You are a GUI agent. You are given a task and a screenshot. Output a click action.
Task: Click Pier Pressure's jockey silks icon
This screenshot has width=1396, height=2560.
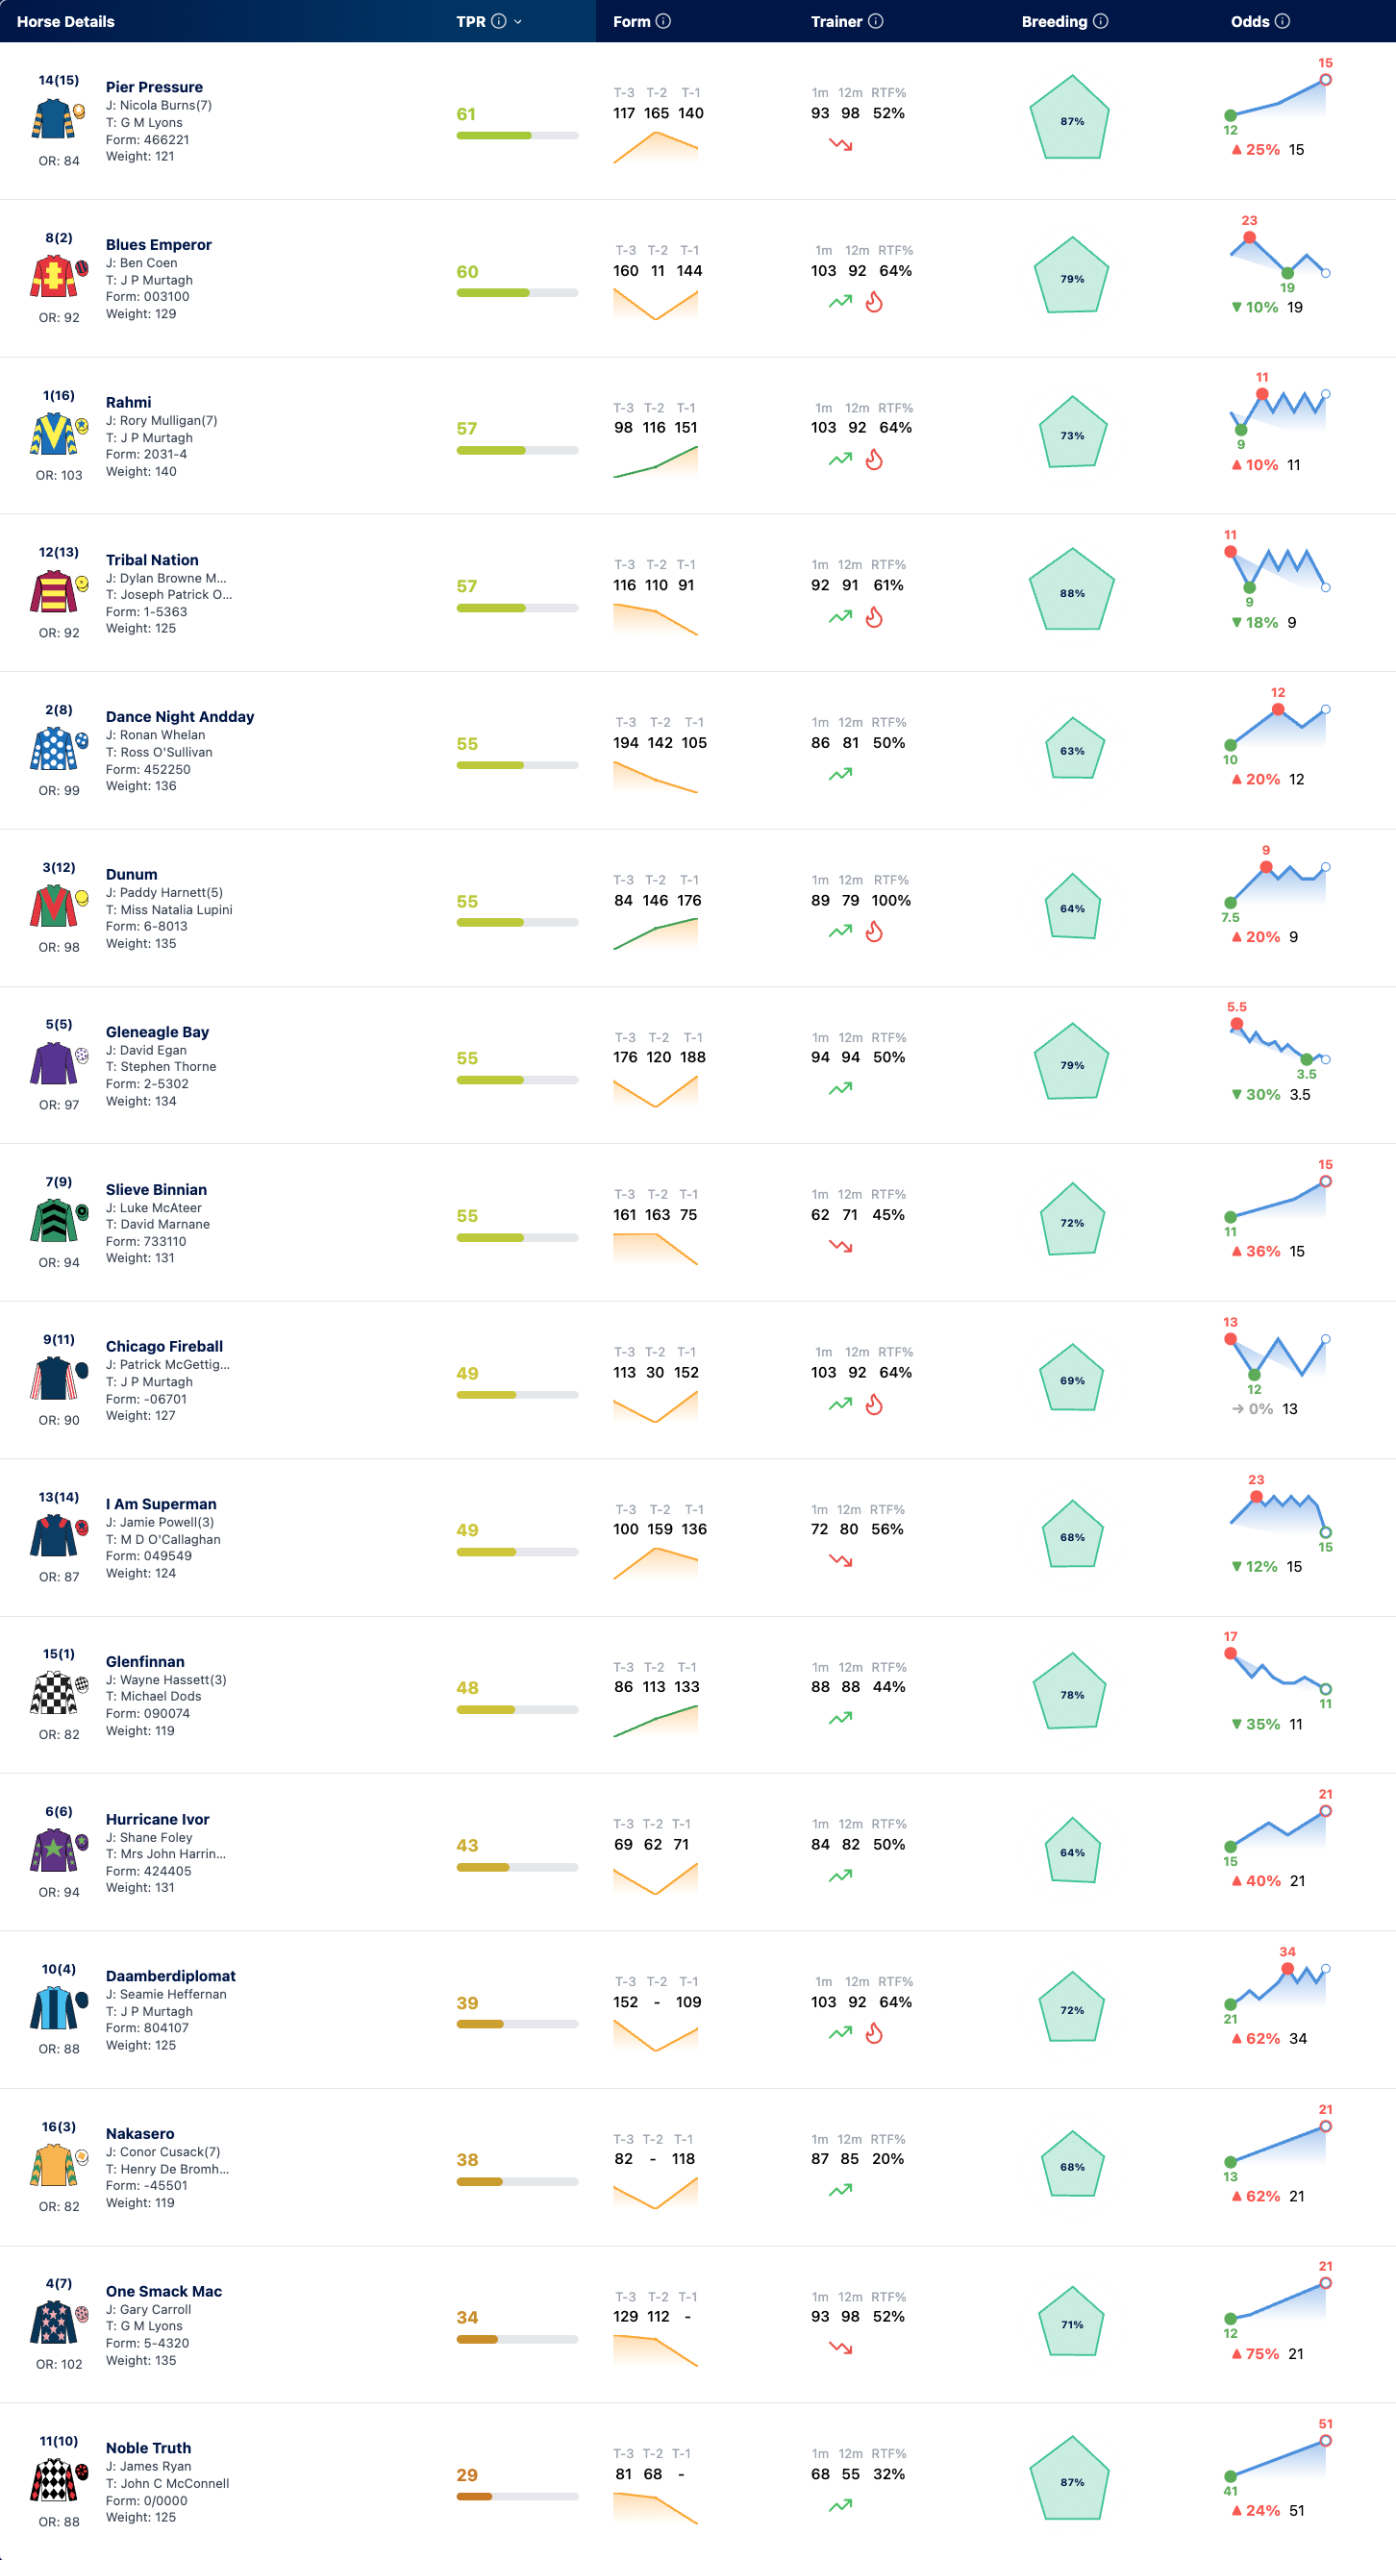(53, 120)
